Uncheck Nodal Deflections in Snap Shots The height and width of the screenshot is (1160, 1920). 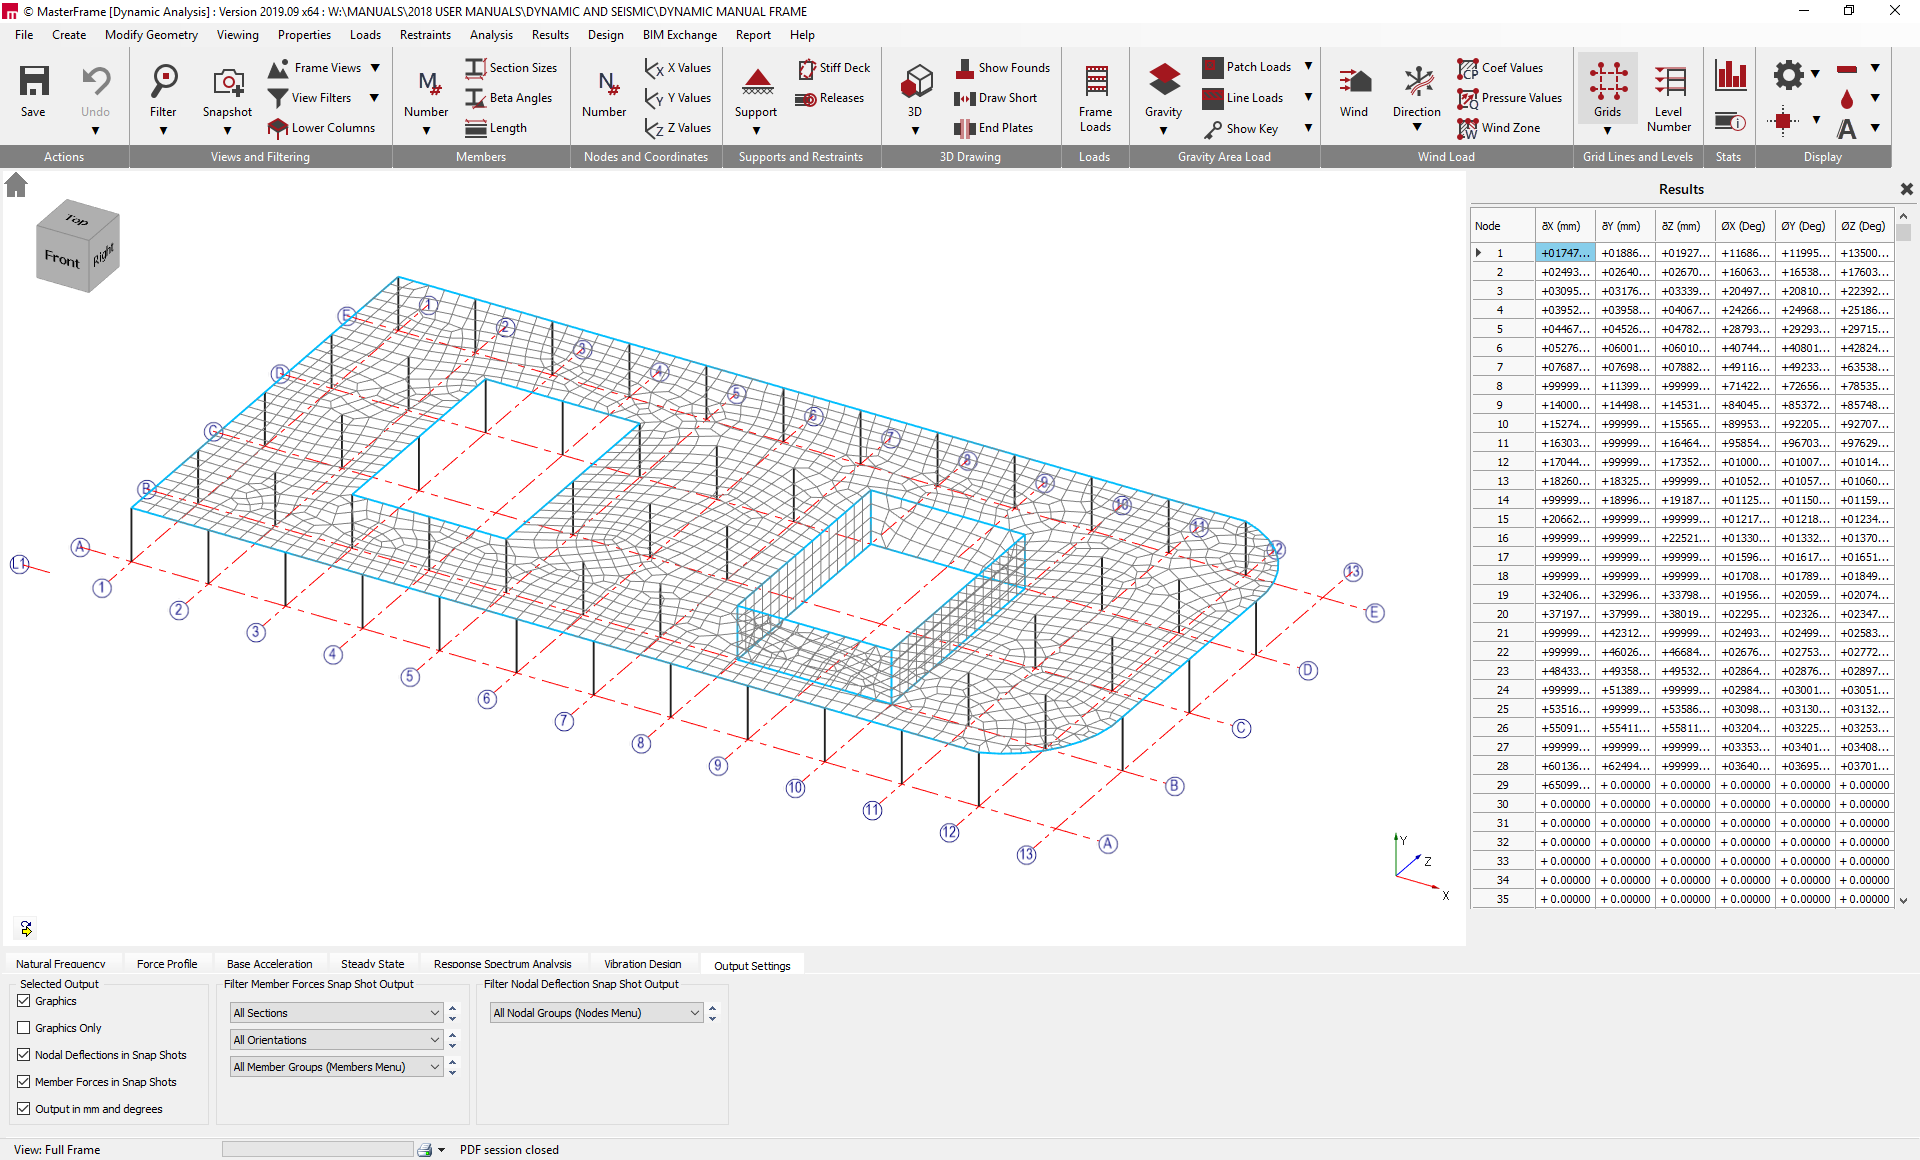click(x=24, y=1055)
